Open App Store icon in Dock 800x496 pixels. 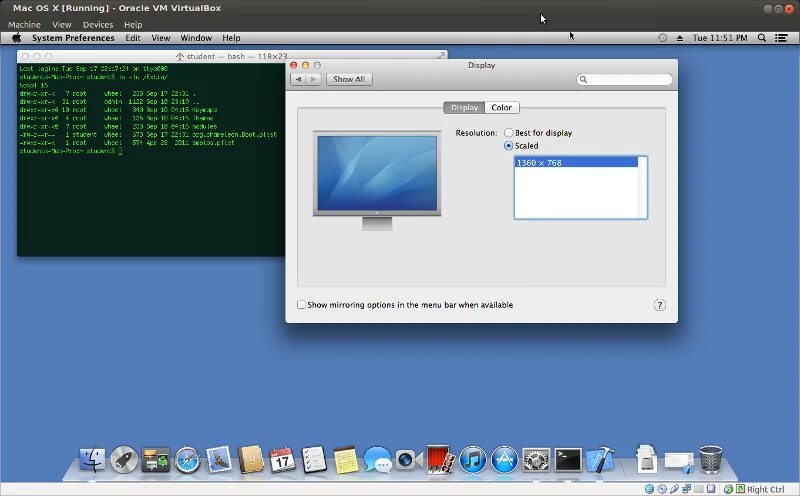504,460
